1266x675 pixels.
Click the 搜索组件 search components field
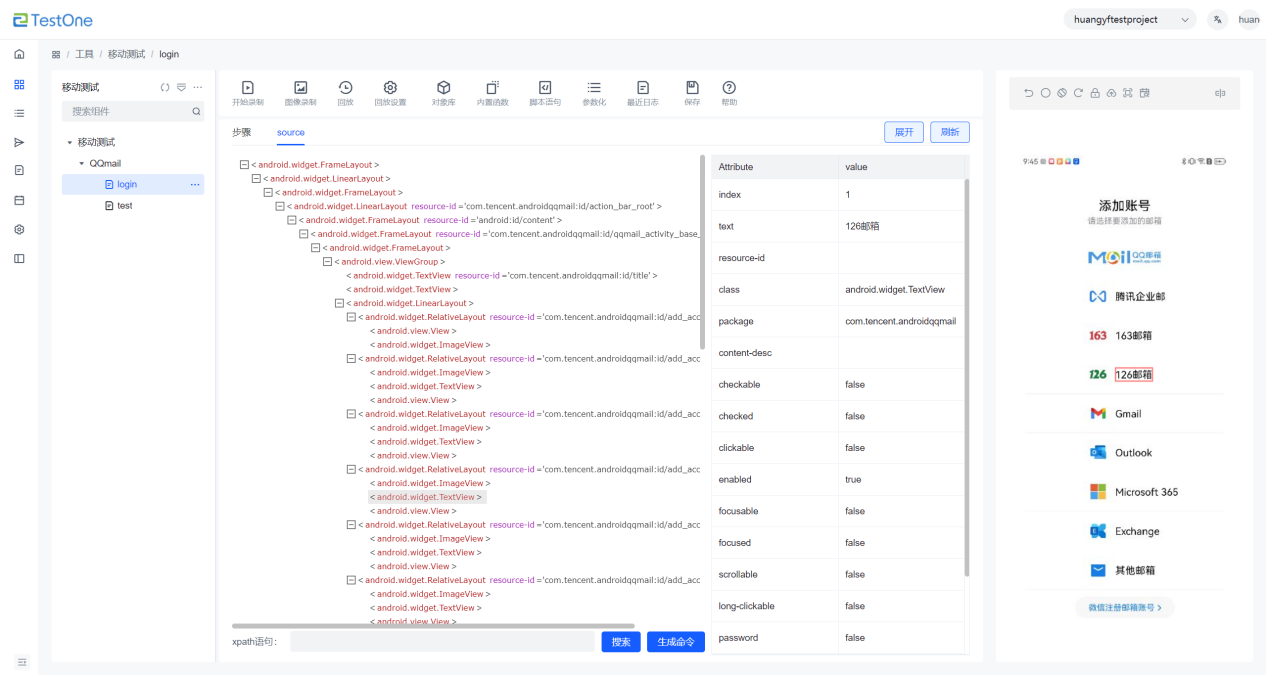click(133, 111)
